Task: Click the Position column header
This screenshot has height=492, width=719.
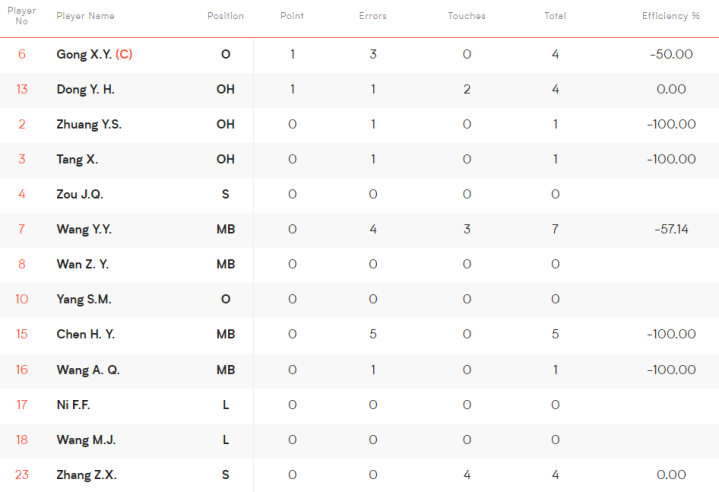Action: (x=225, y=16)
